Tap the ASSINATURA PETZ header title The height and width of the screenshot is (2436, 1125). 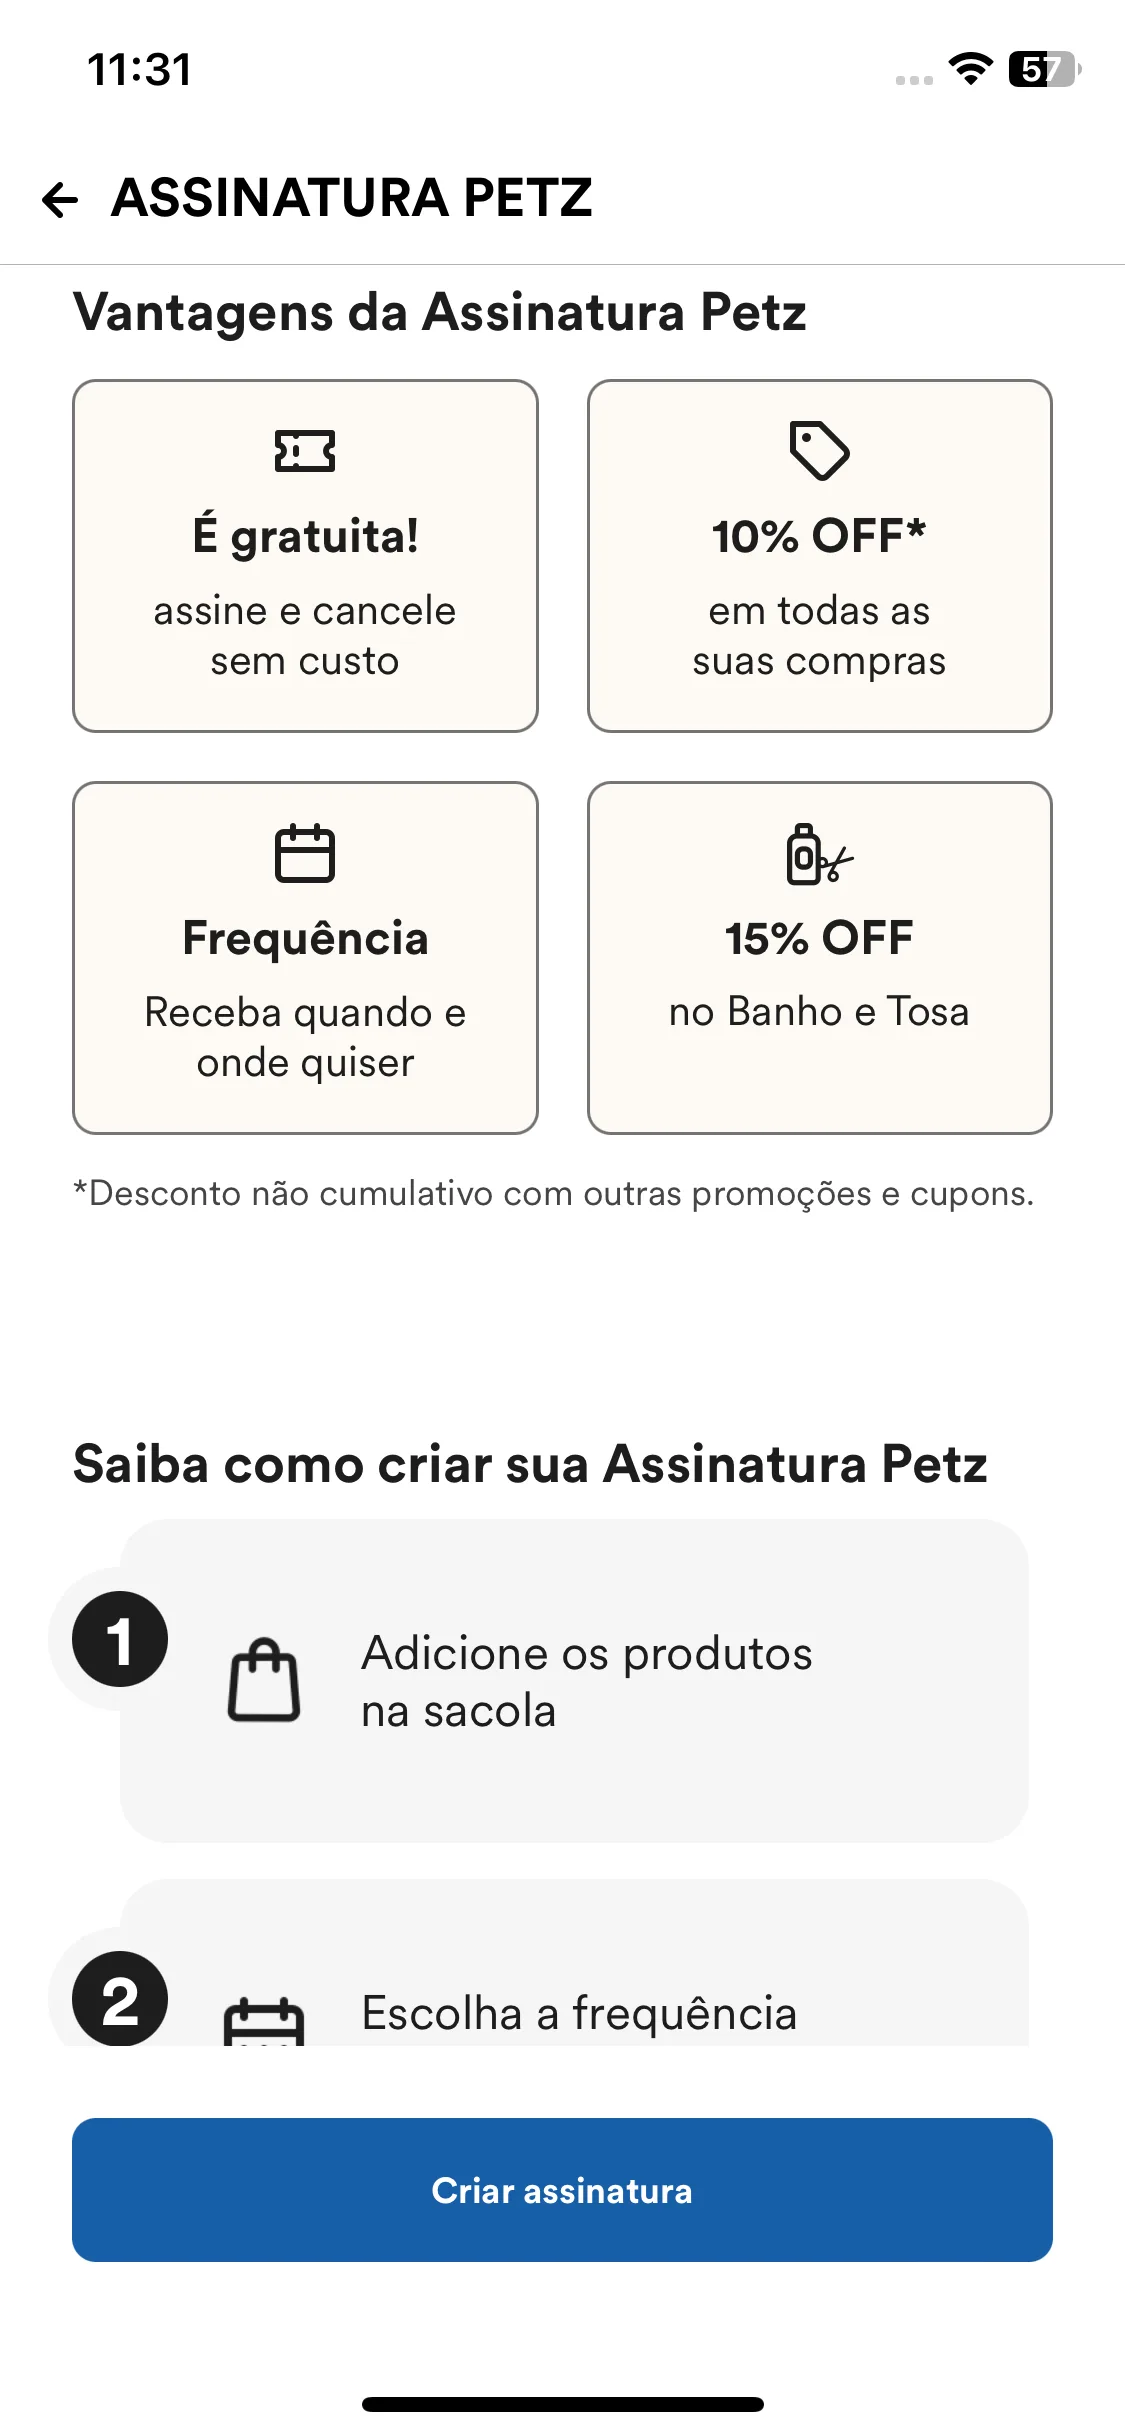pyautogui.click(x=352, y=197)
